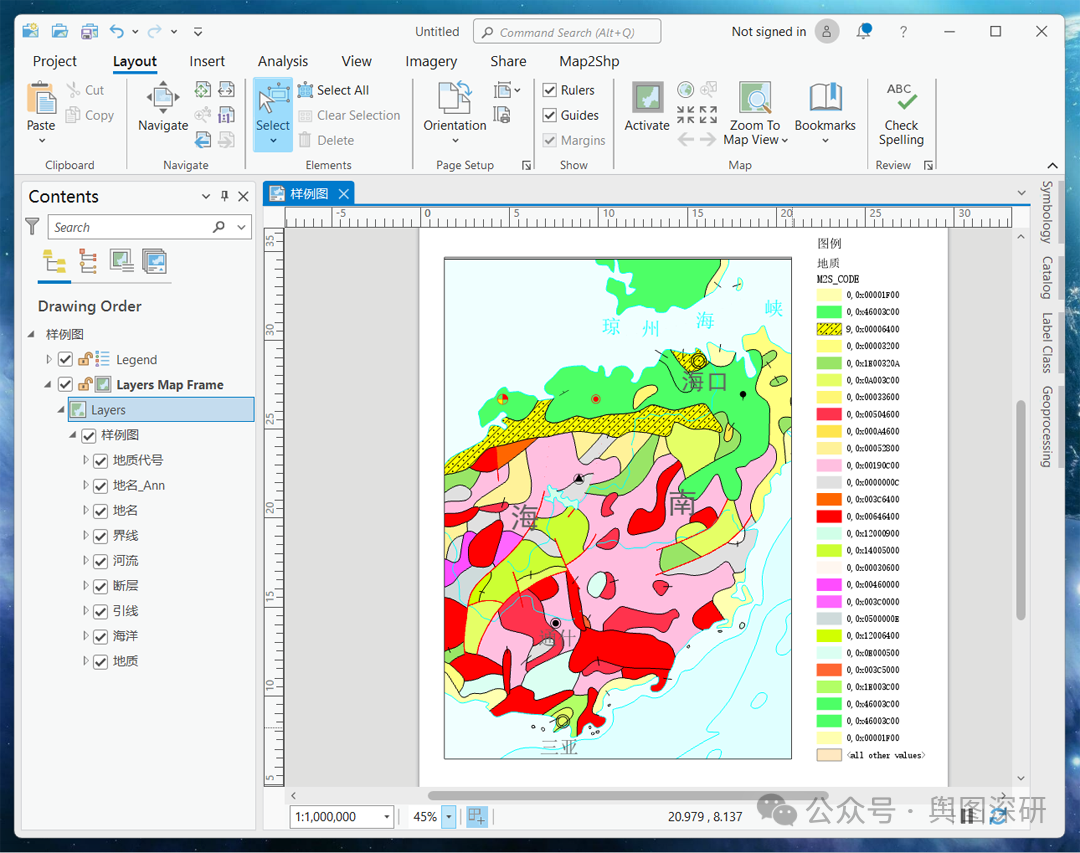Image resolution: width=1080 pixels, height=853 pixels.
Task: Toggle the Guides checkbox
Action: click(550, 115)
